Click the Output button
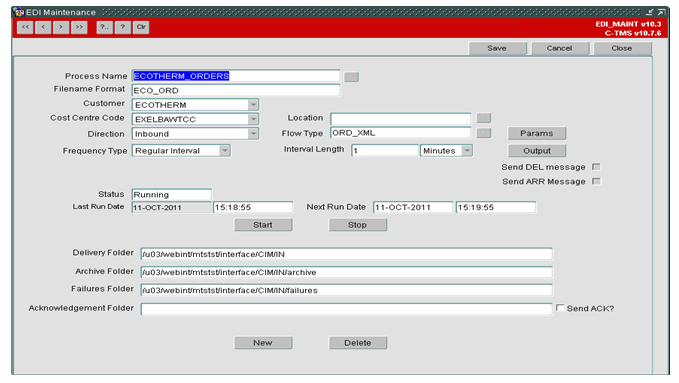The image size is (679, 383). click(537, 151)
